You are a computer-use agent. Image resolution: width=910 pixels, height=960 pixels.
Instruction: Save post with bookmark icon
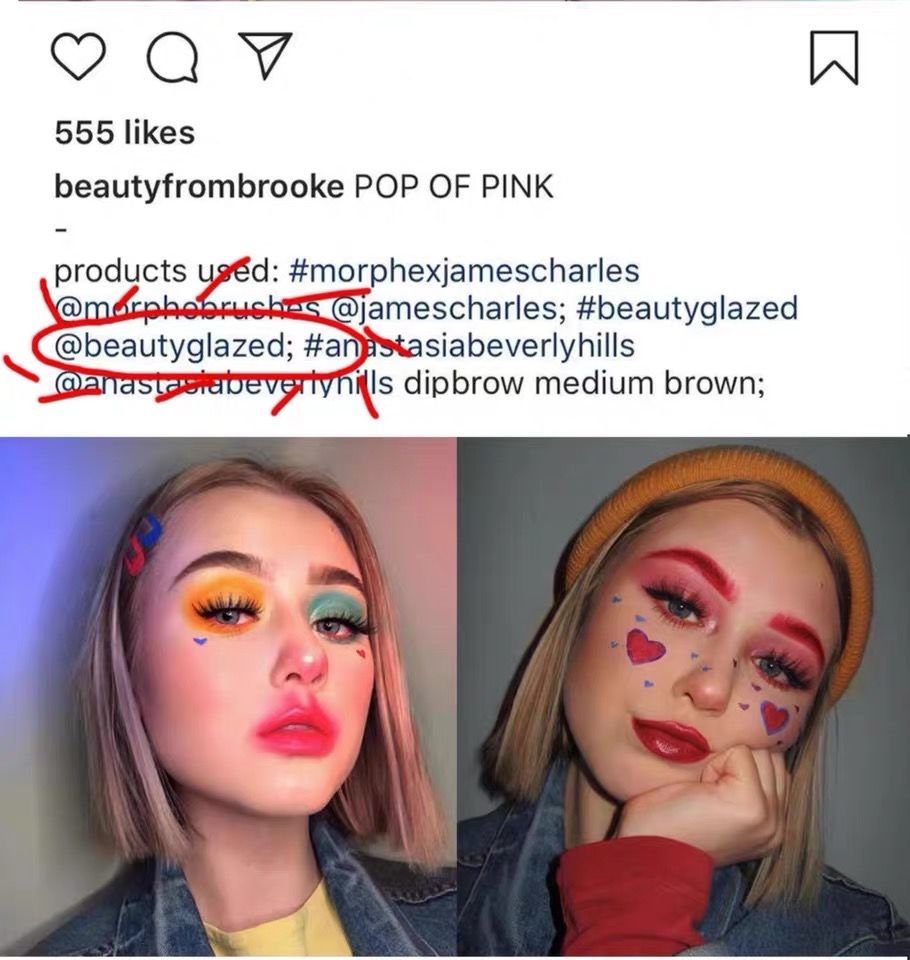pos(834,57)
